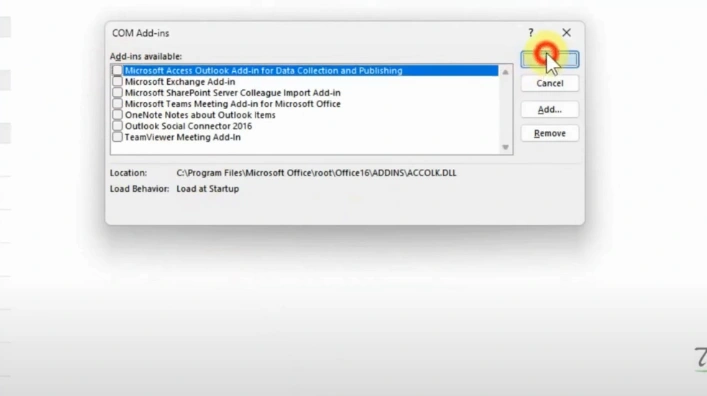This screenshot has width=707, height=396.
Task: Click the ACCOLK.DLL location path text
Action: pos(316,173)
